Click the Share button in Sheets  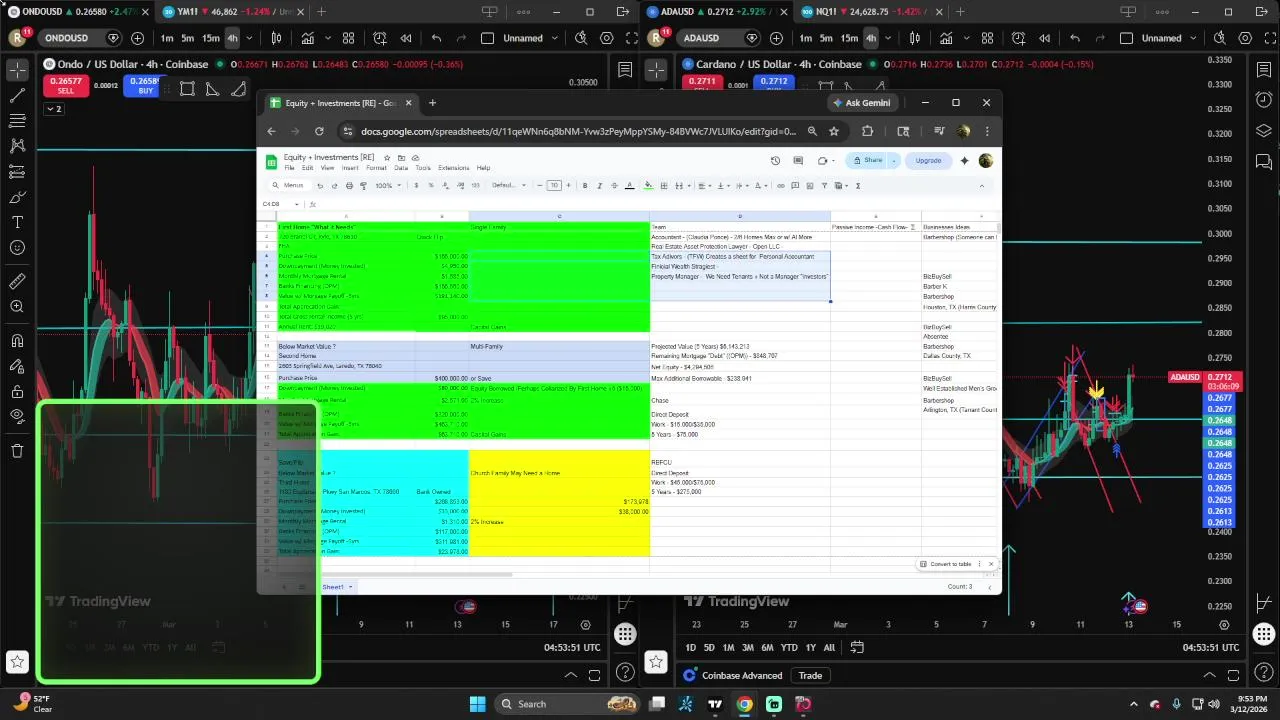point(867,160)
